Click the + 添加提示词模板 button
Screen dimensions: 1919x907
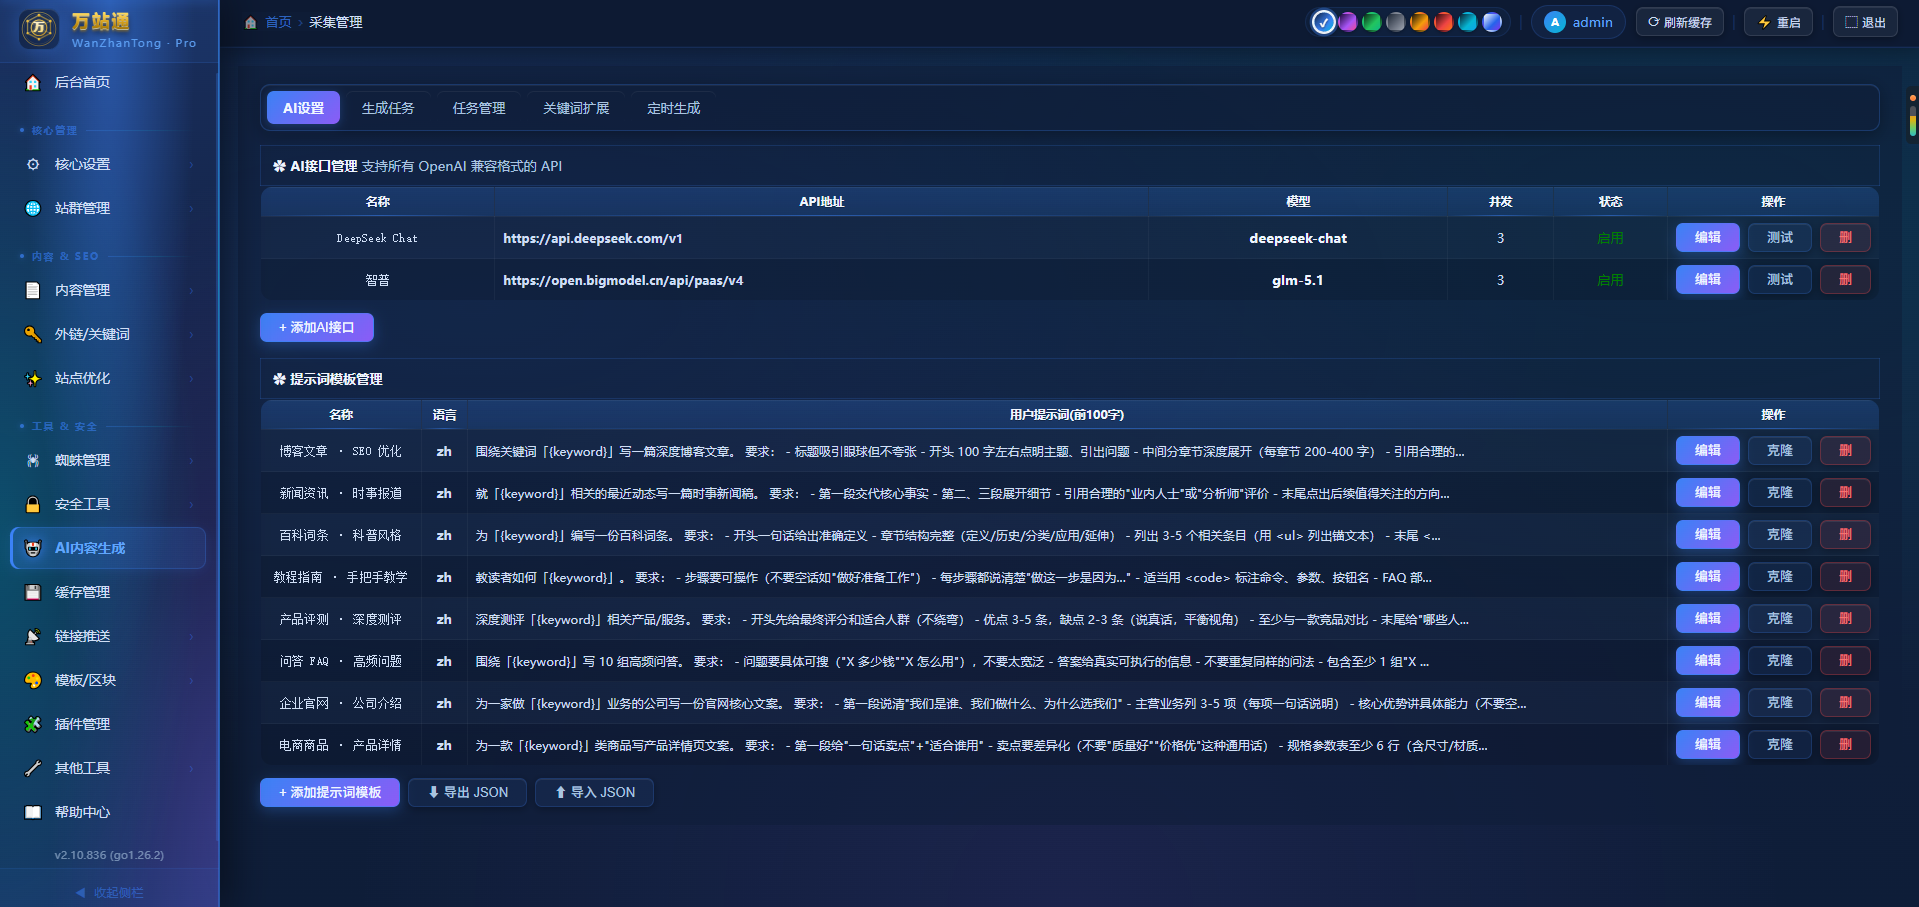pyautogui.click(x=330, y=793)
